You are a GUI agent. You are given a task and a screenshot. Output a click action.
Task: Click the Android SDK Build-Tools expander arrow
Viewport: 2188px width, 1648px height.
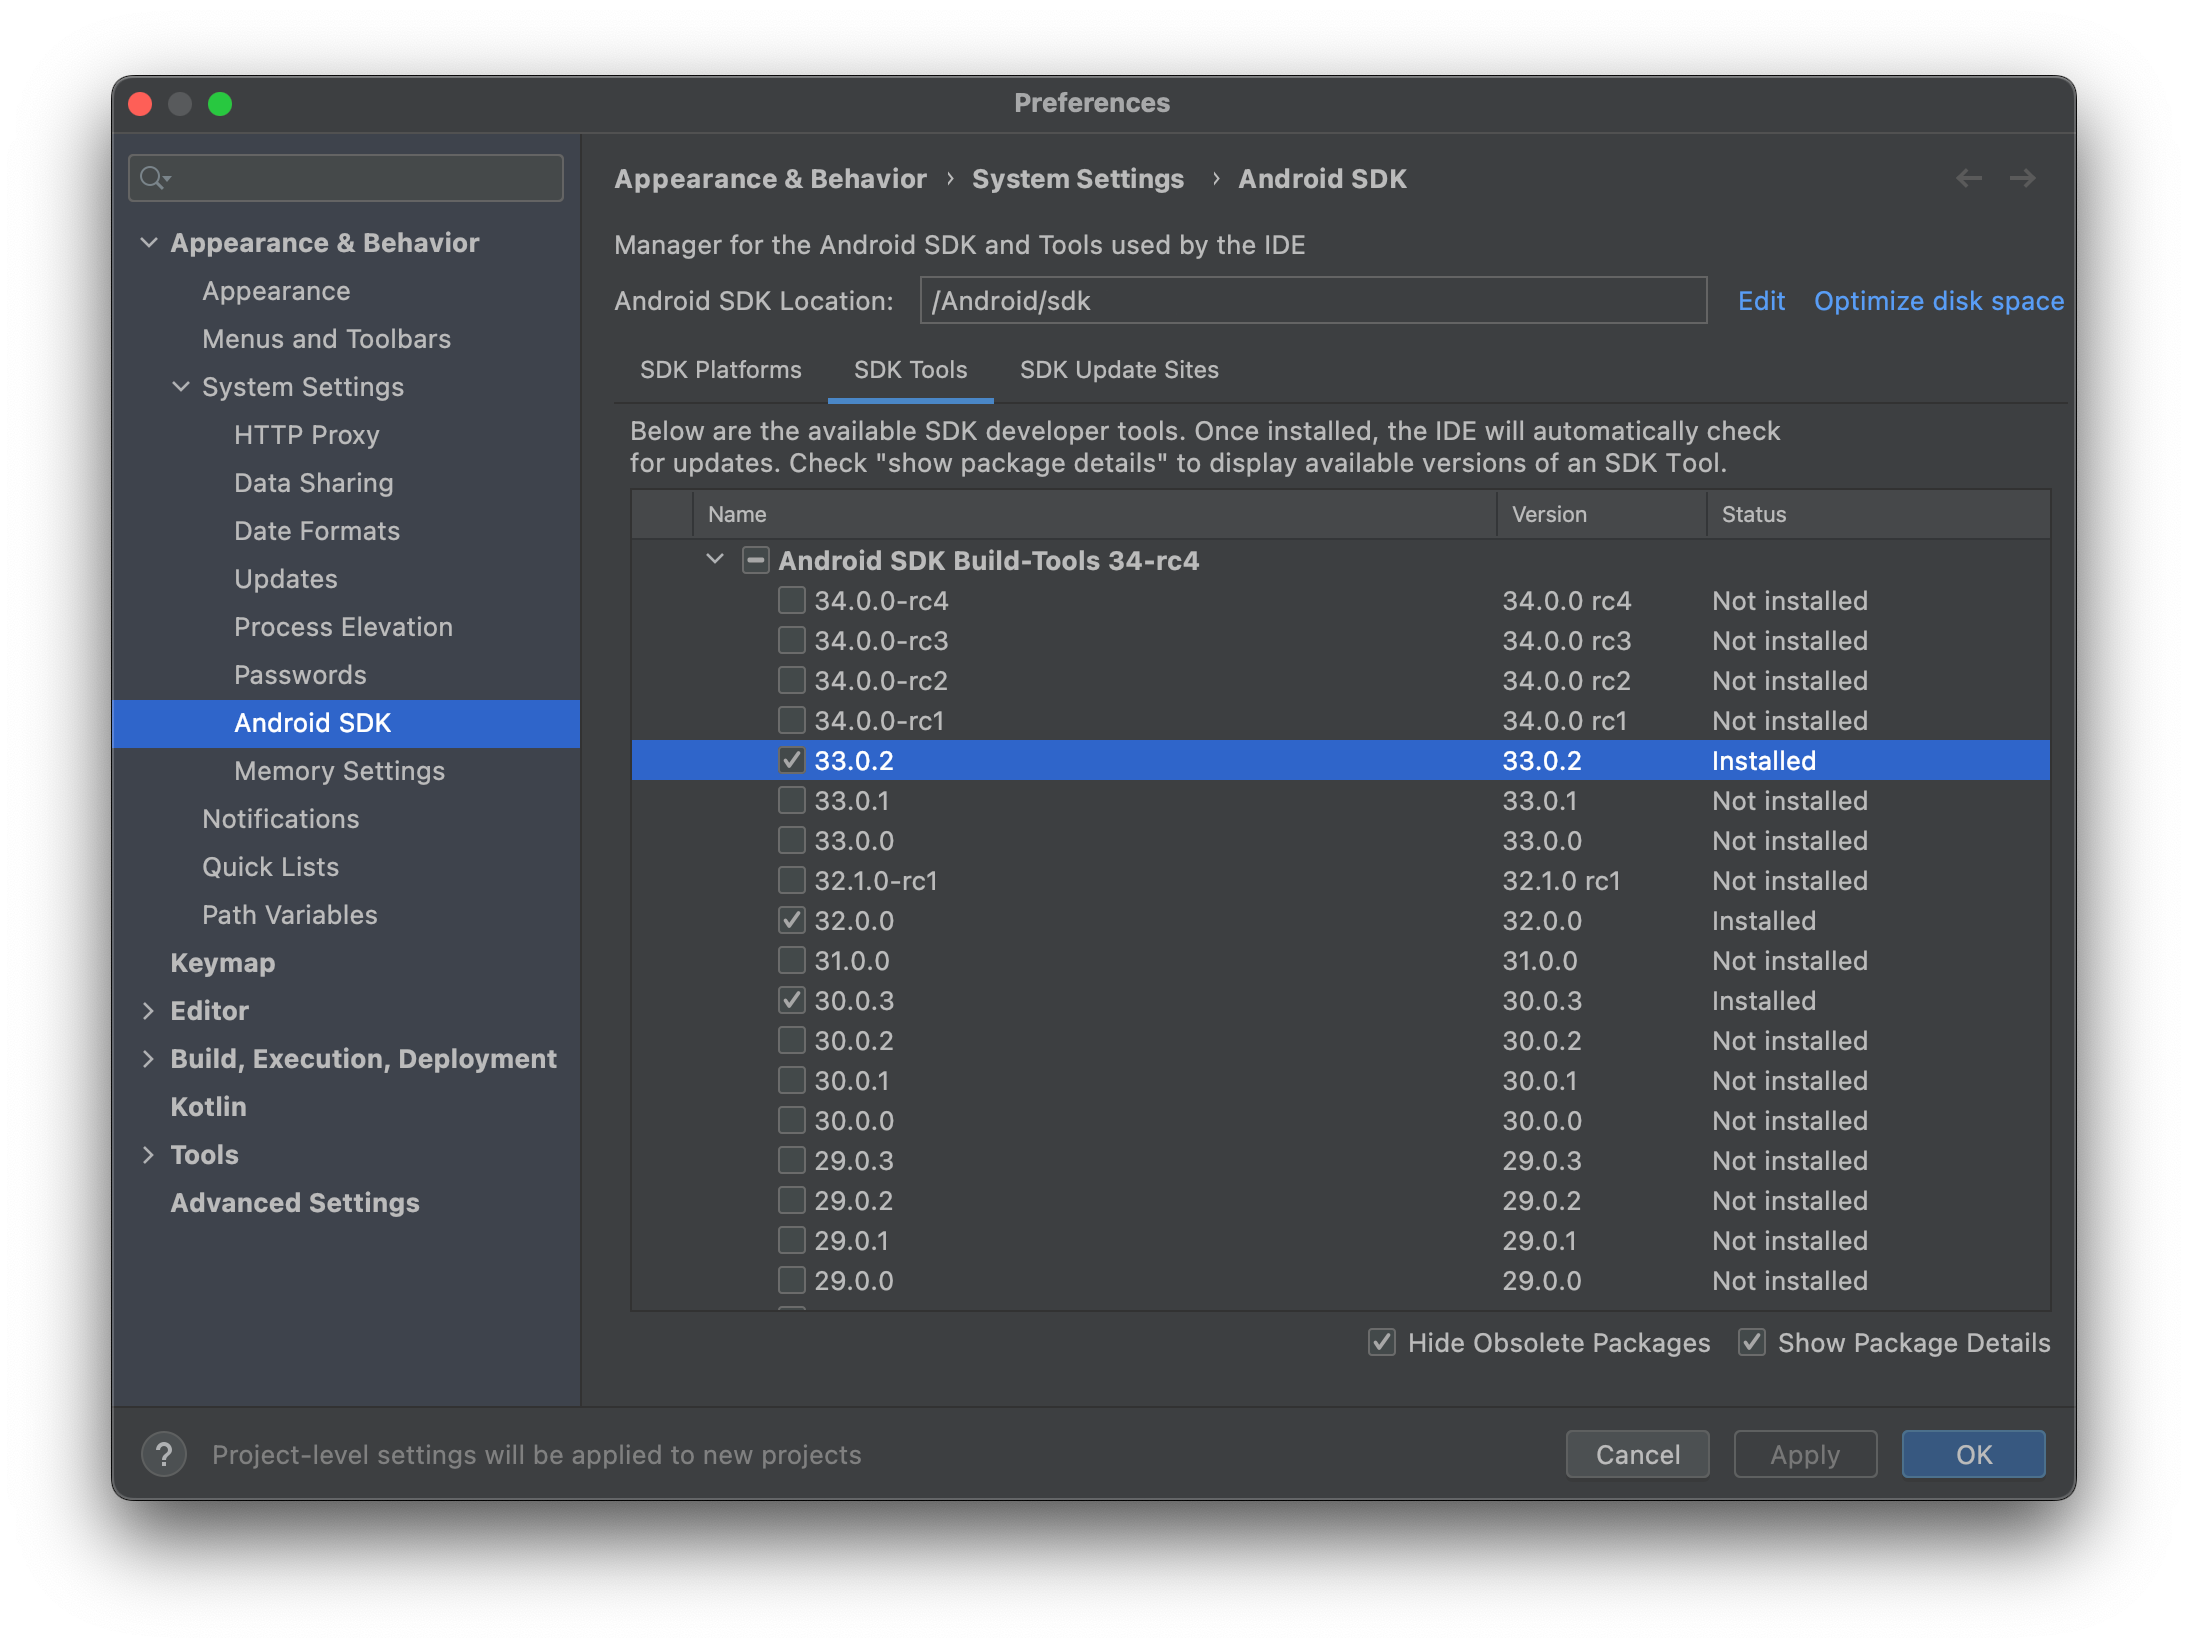point(713,559)
